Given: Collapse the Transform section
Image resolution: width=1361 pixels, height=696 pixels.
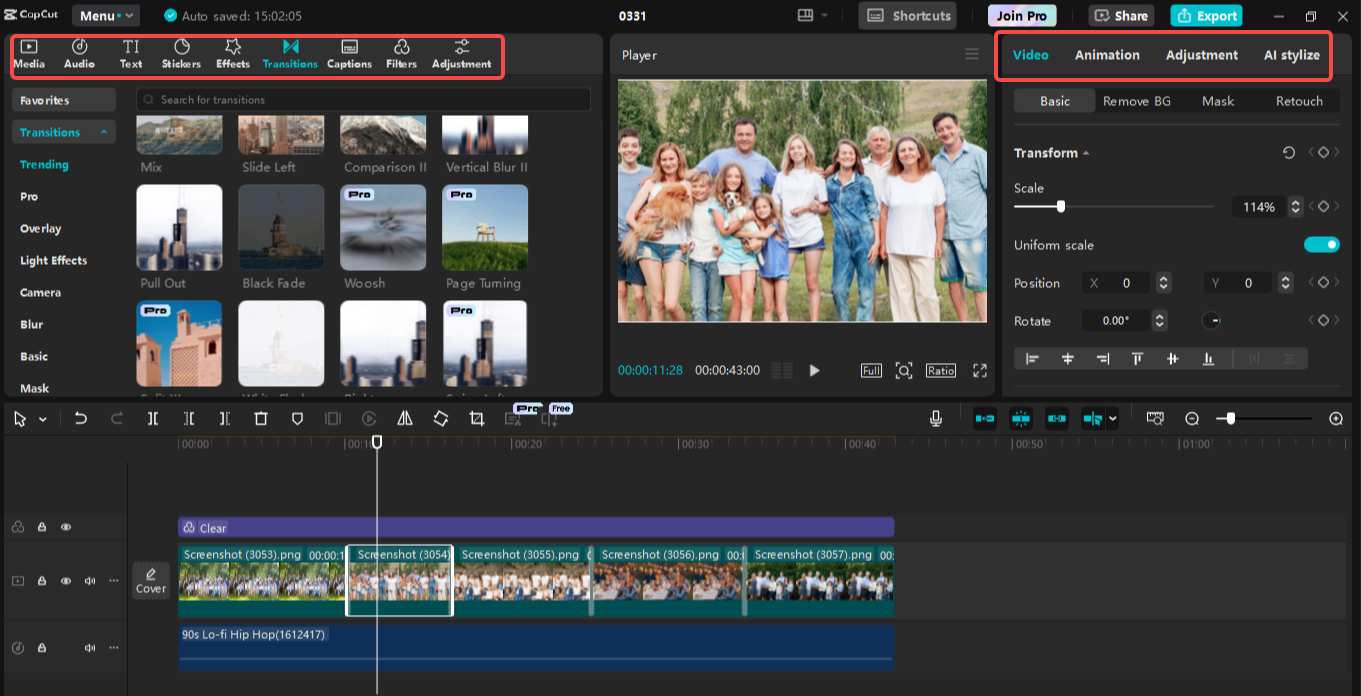Looking at the screenshot, I should click(1086, 153).
